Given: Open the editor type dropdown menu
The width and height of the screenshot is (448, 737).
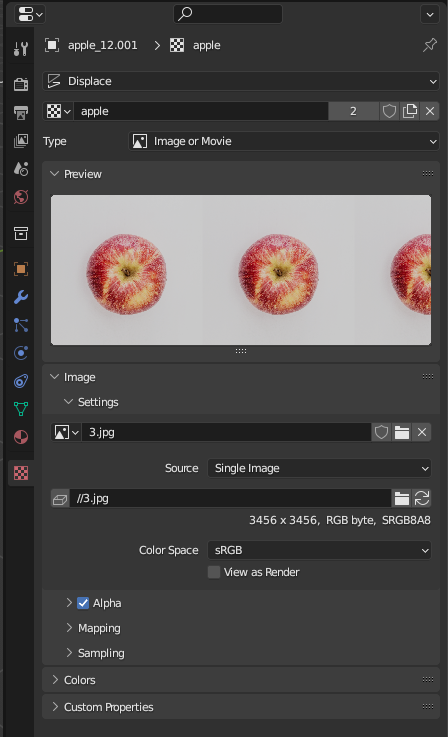Looking at the screenshot, I should point(30,14).
